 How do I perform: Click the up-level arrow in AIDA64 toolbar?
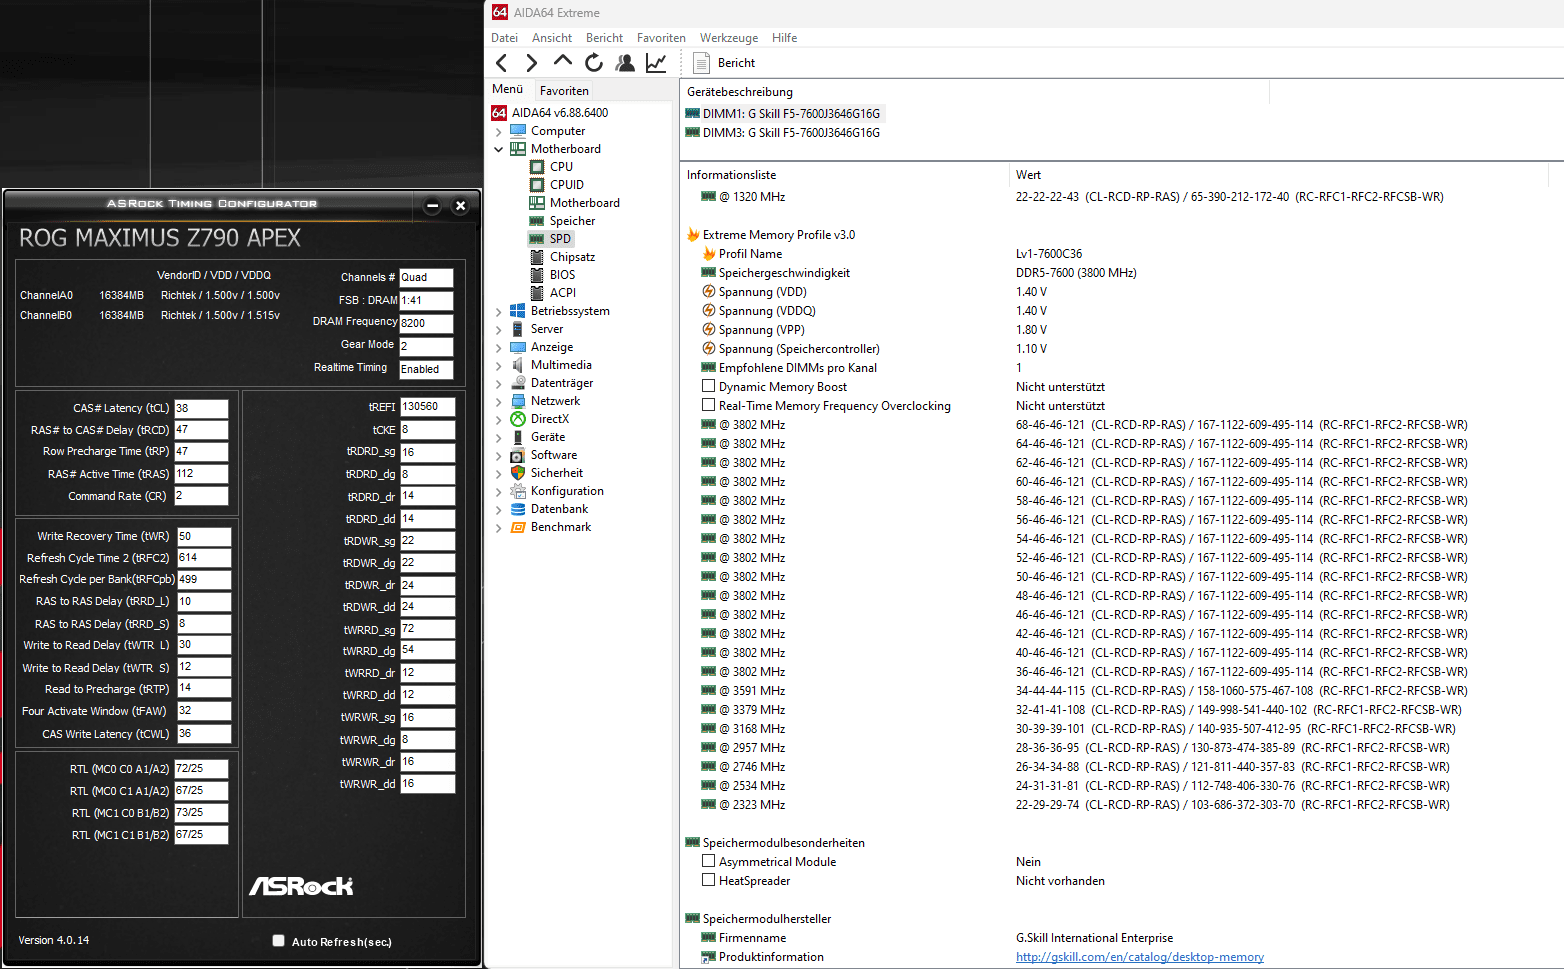563,62
